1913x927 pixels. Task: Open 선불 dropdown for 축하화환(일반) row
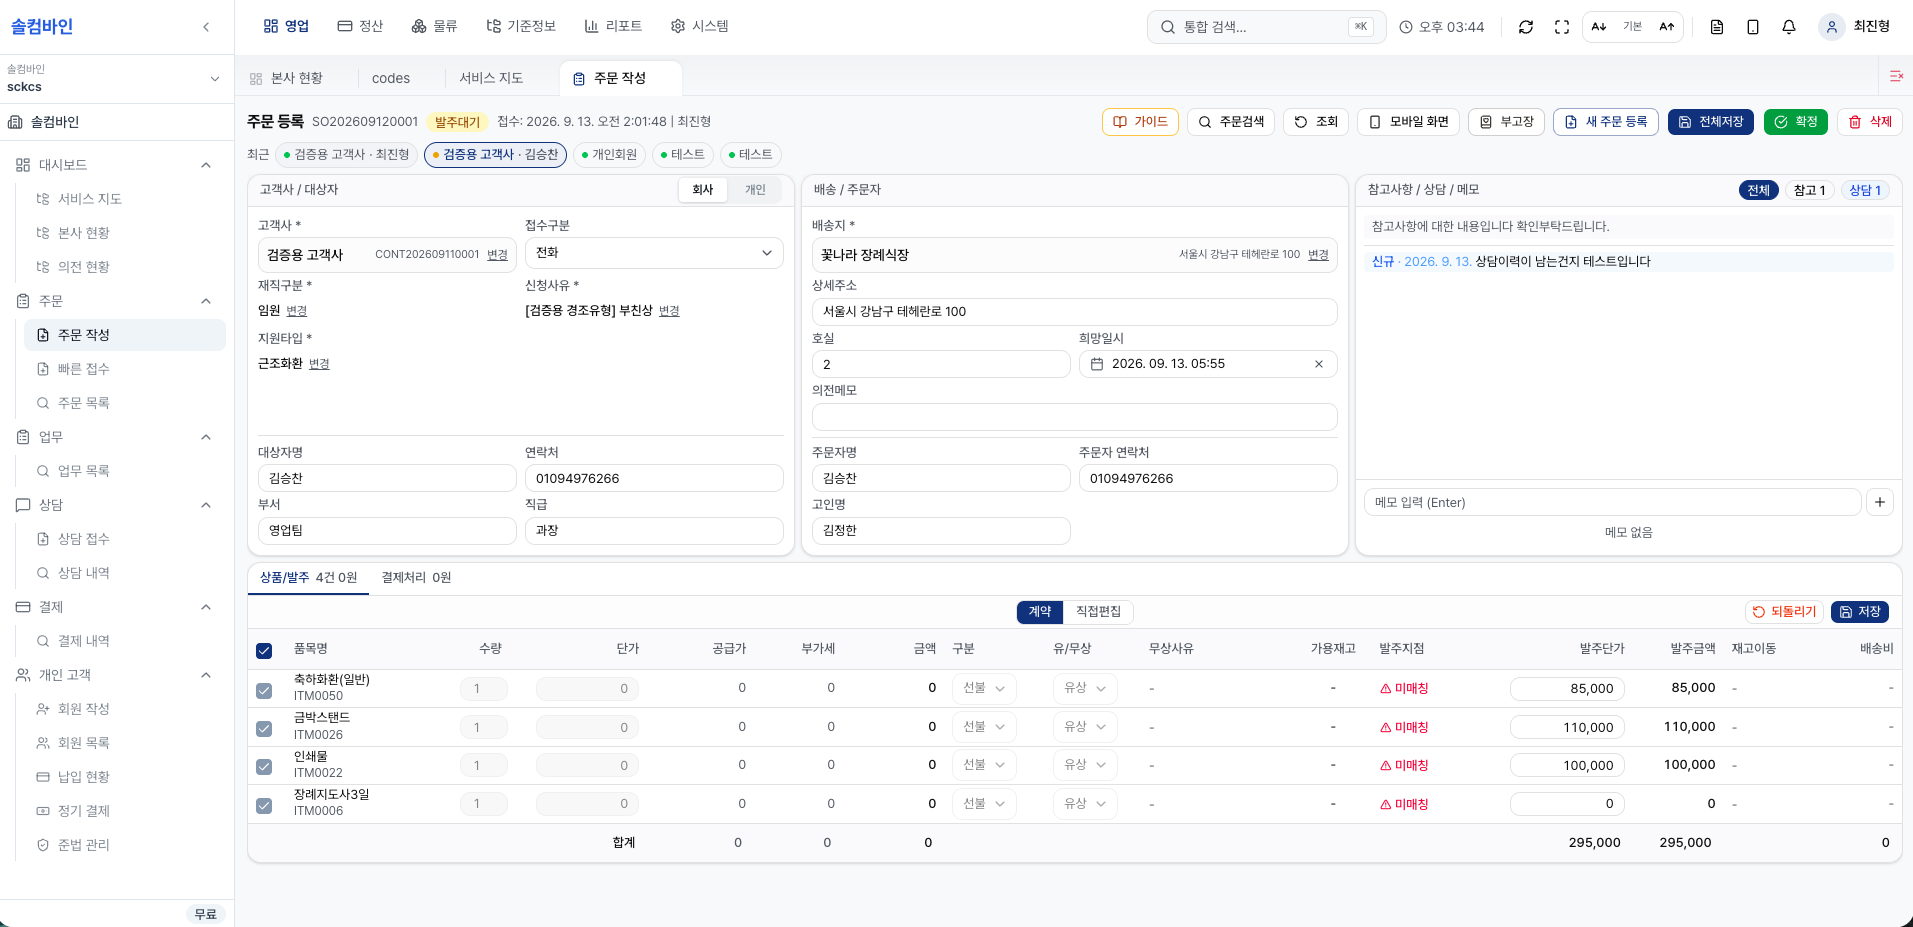point(984,688)
